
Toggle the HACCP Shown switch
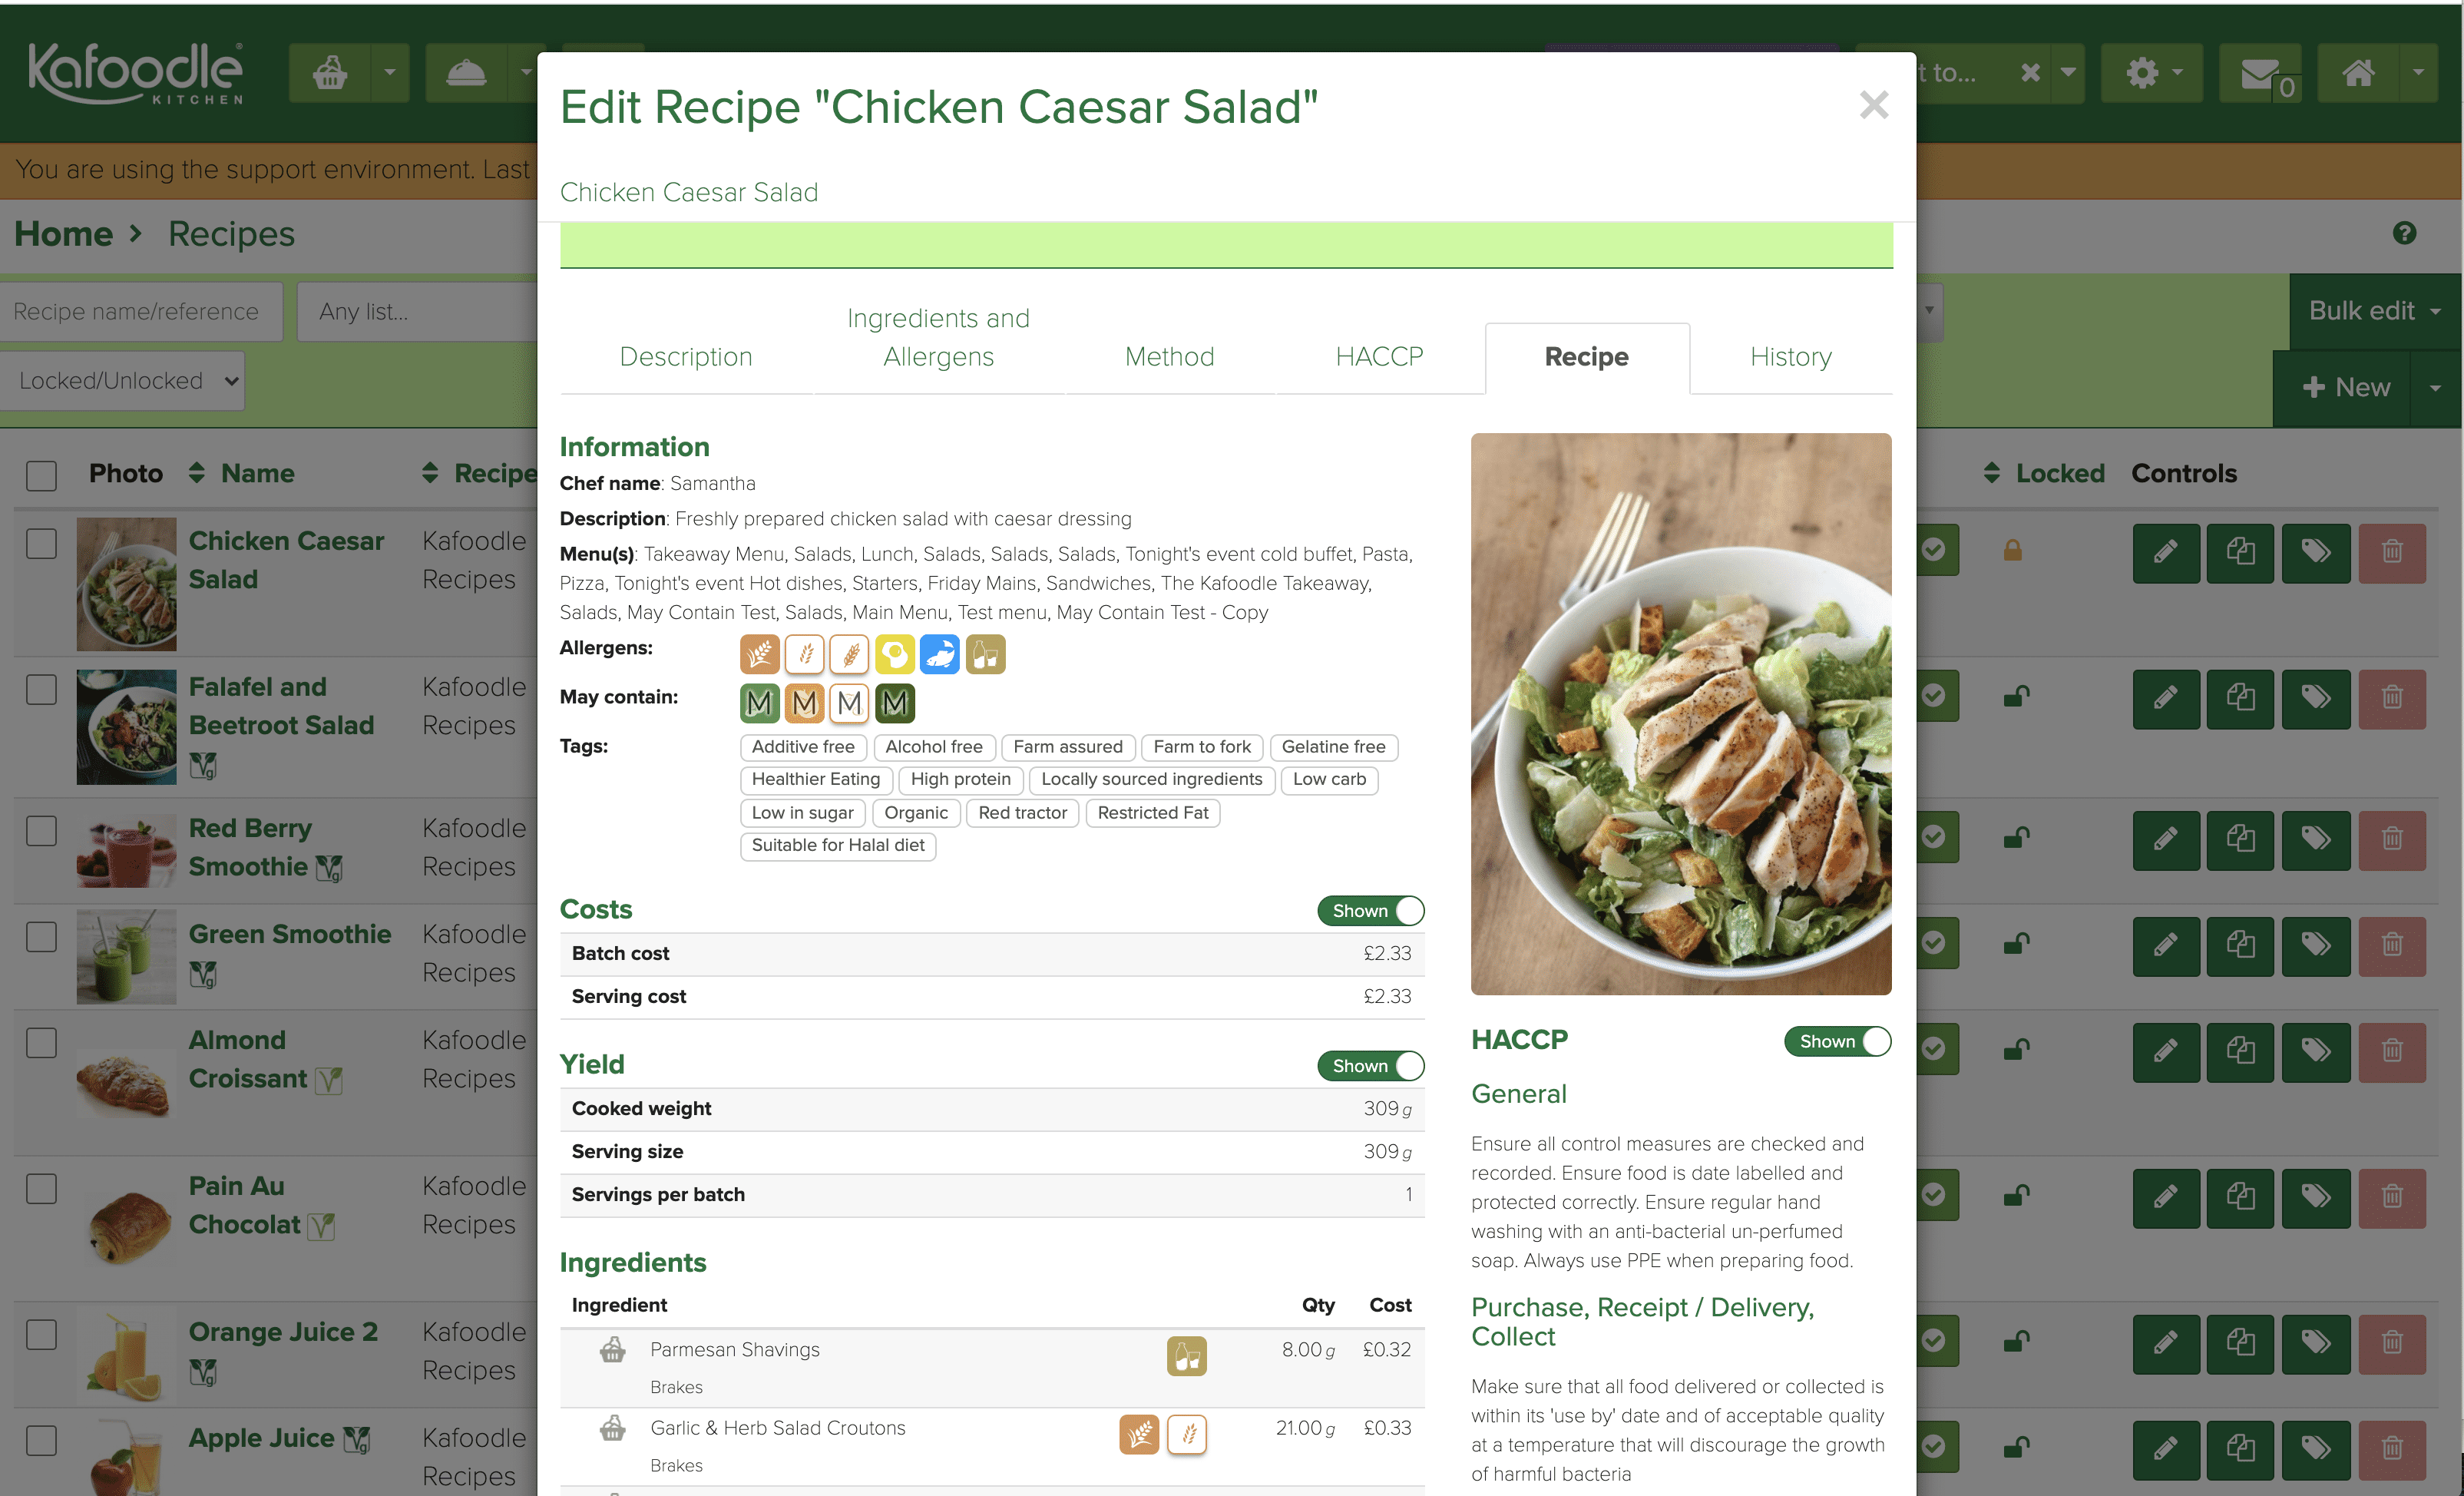pos(1837,1041)
